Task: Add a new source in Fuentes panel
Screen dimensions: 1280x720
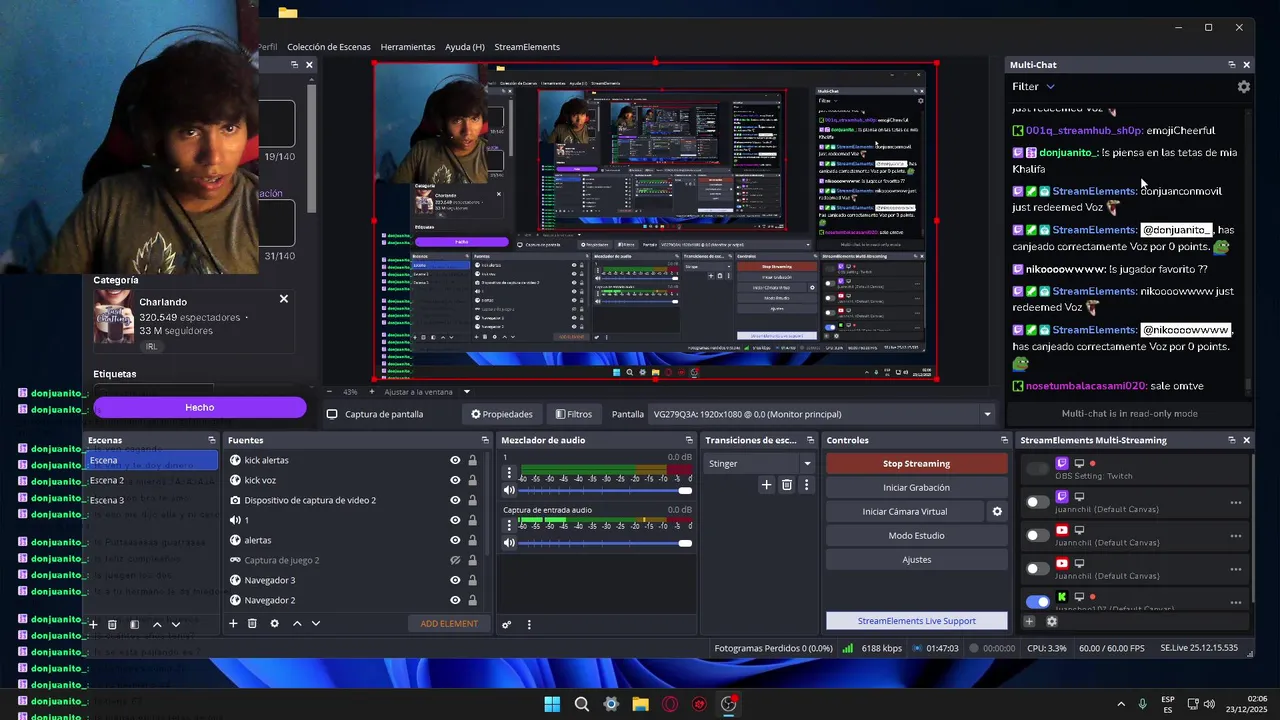Action: (233, 624)
